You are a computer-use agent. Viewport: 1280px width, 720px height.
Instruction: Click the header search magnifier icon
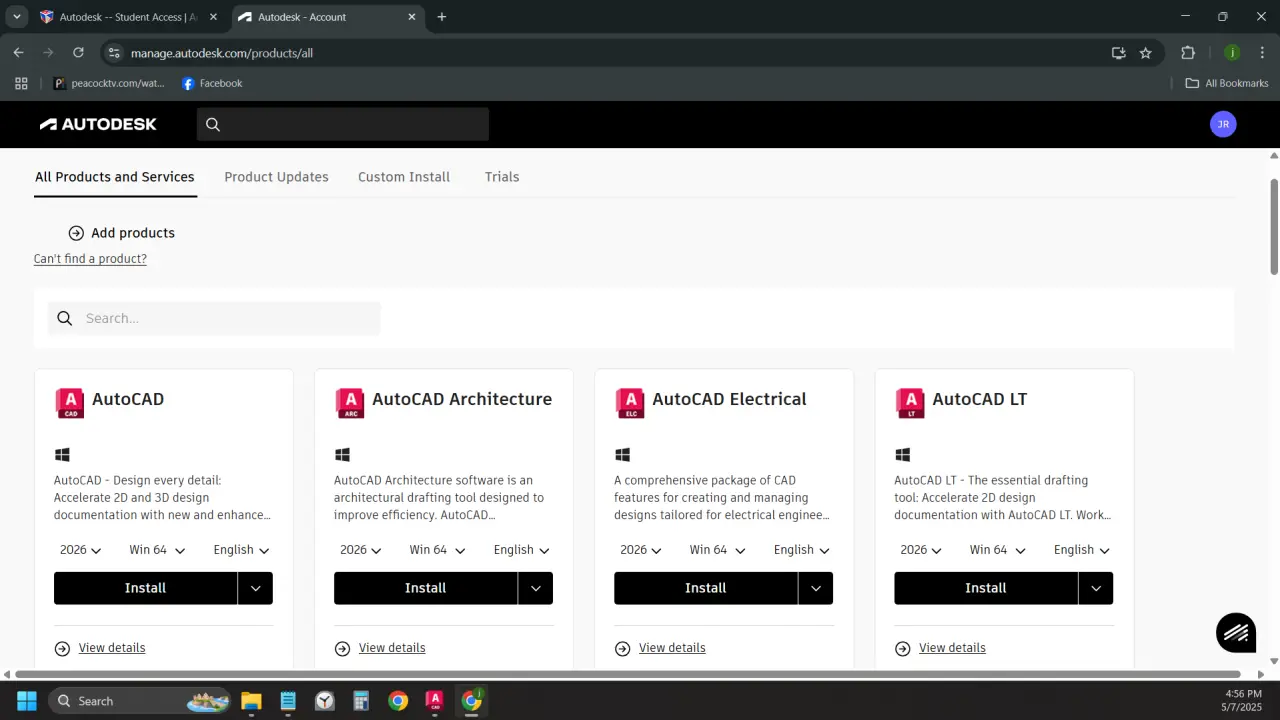click(212, 124)
